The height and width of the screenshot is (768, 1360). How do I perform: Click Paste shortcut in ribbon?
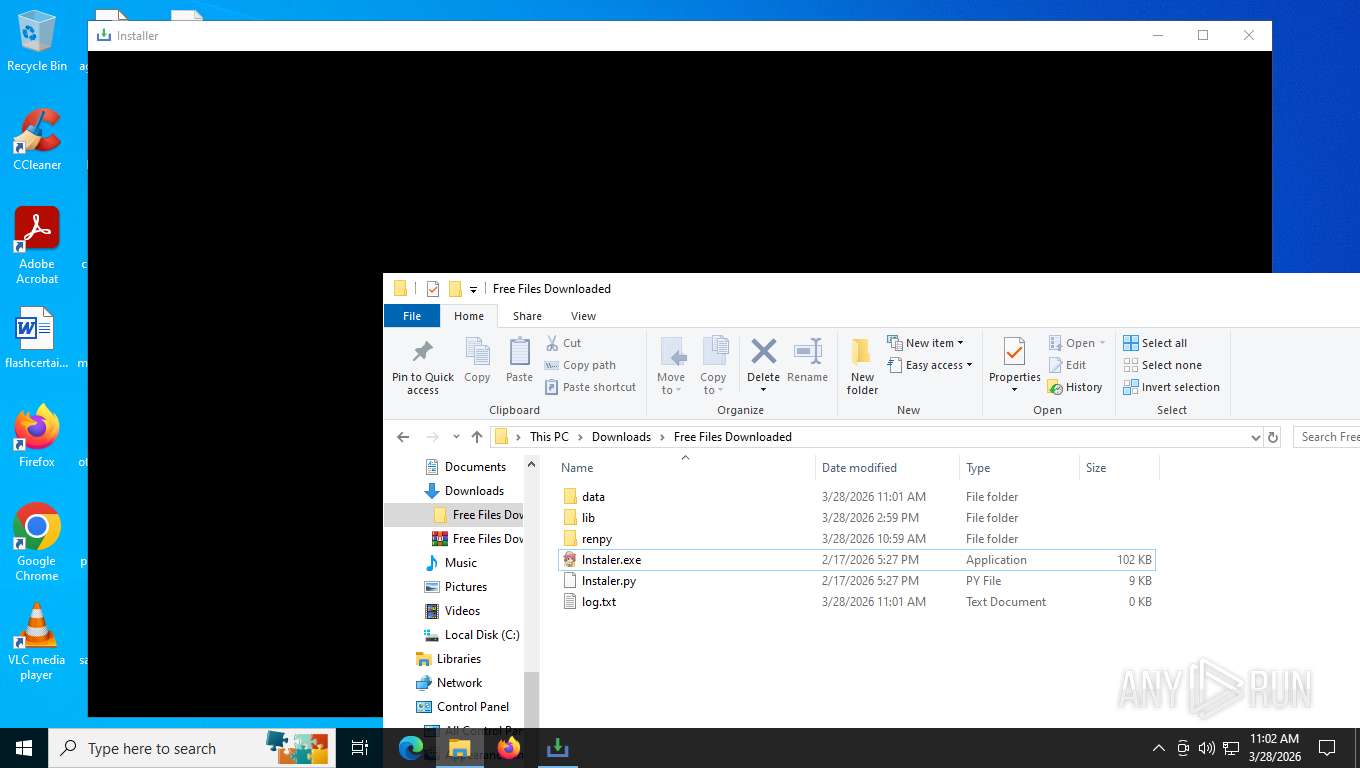pos(590,387)
